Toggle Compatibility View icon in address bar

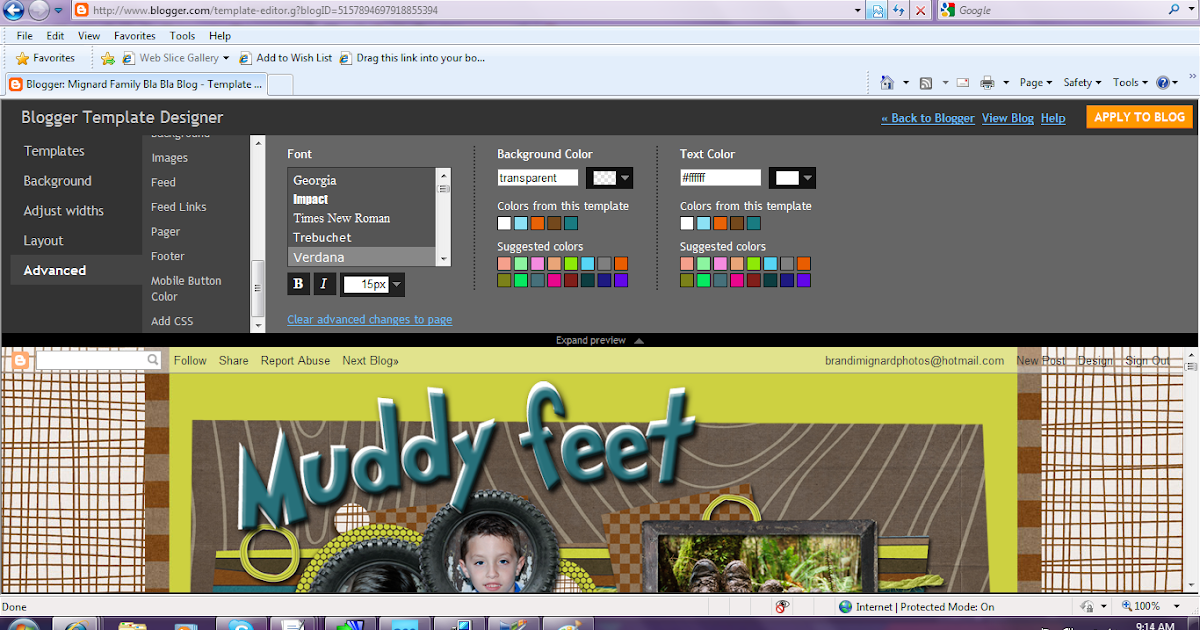[x=878, y=11]
